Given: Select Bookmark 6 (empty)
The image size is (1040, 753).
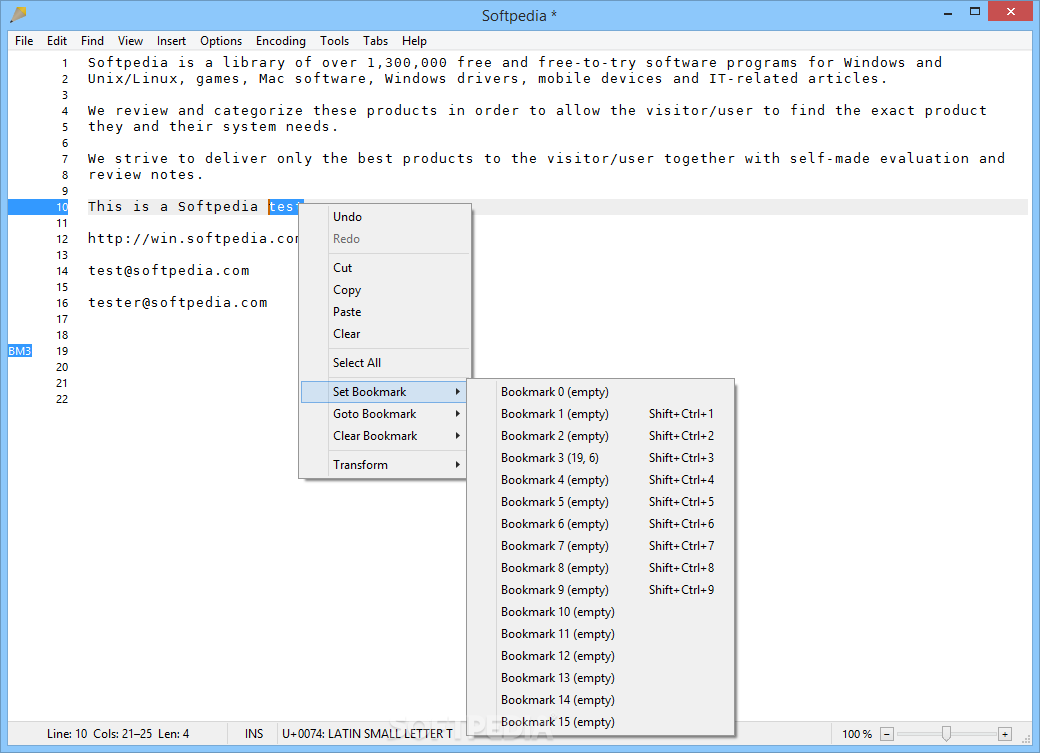Looking at the screenshot, I should tap(601, 524).
